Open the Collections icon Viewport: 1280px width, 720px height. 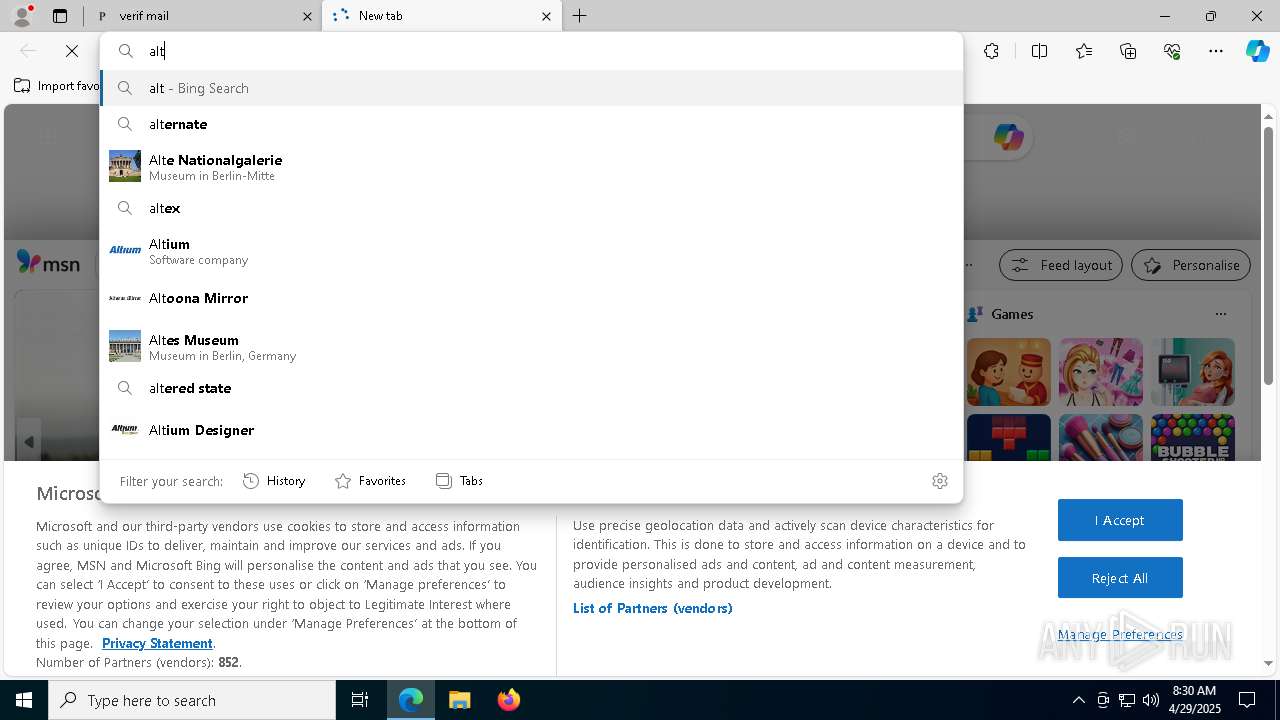pyautogui.click(x=1128, y=51)
